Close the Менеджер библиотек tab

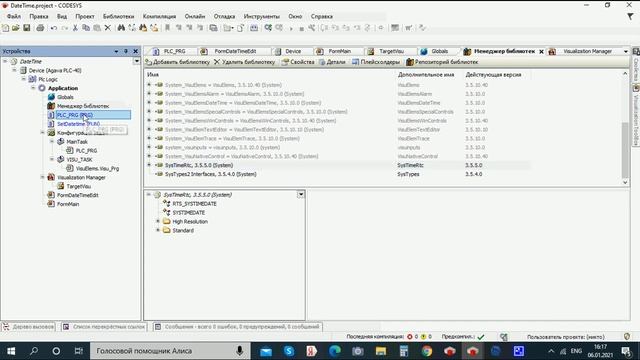[x=541, y=52]
